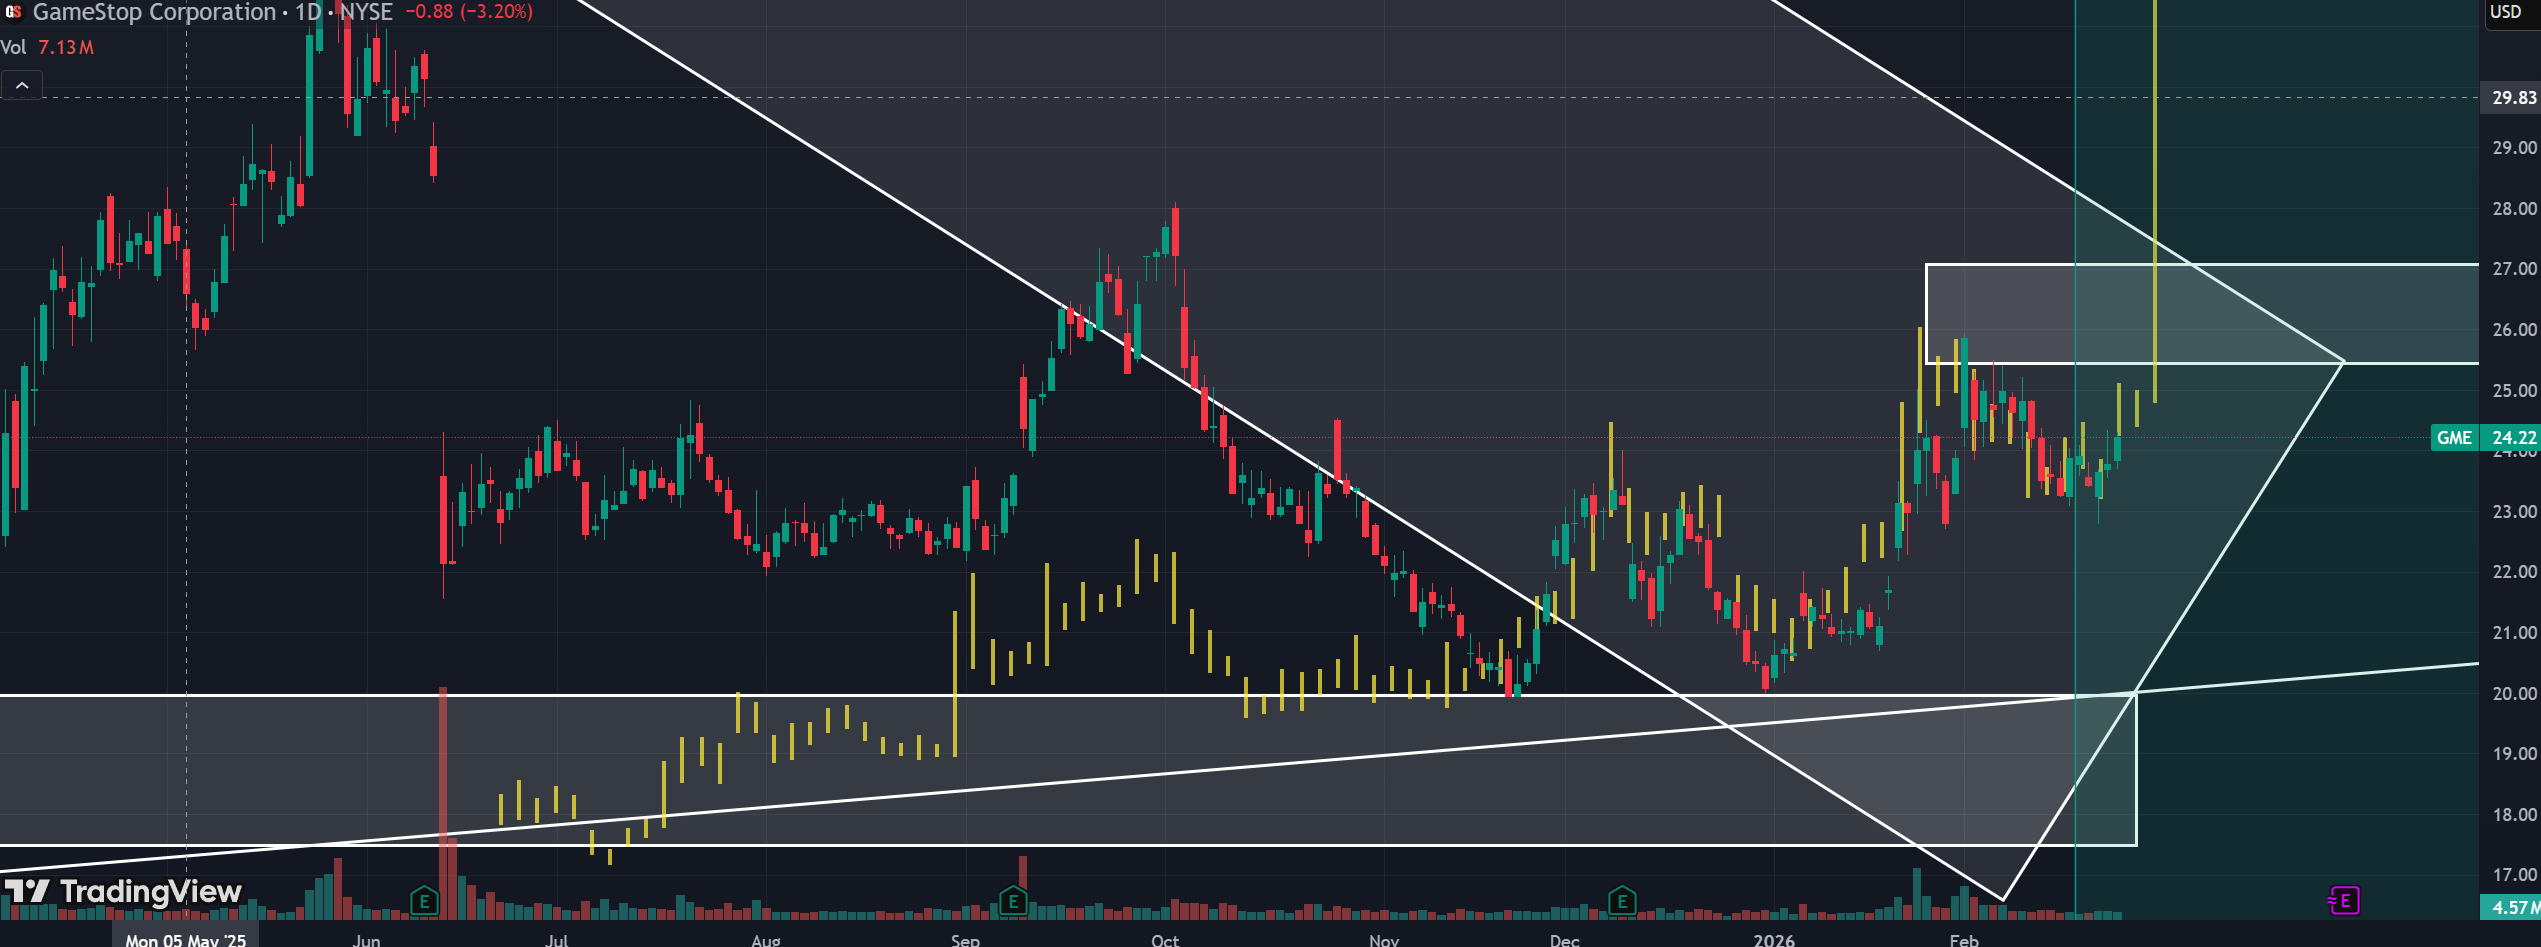Click the -0.88 (-3.20%) change value
2541x947 pixels.
pyautogui.click(x=469, y=12)
